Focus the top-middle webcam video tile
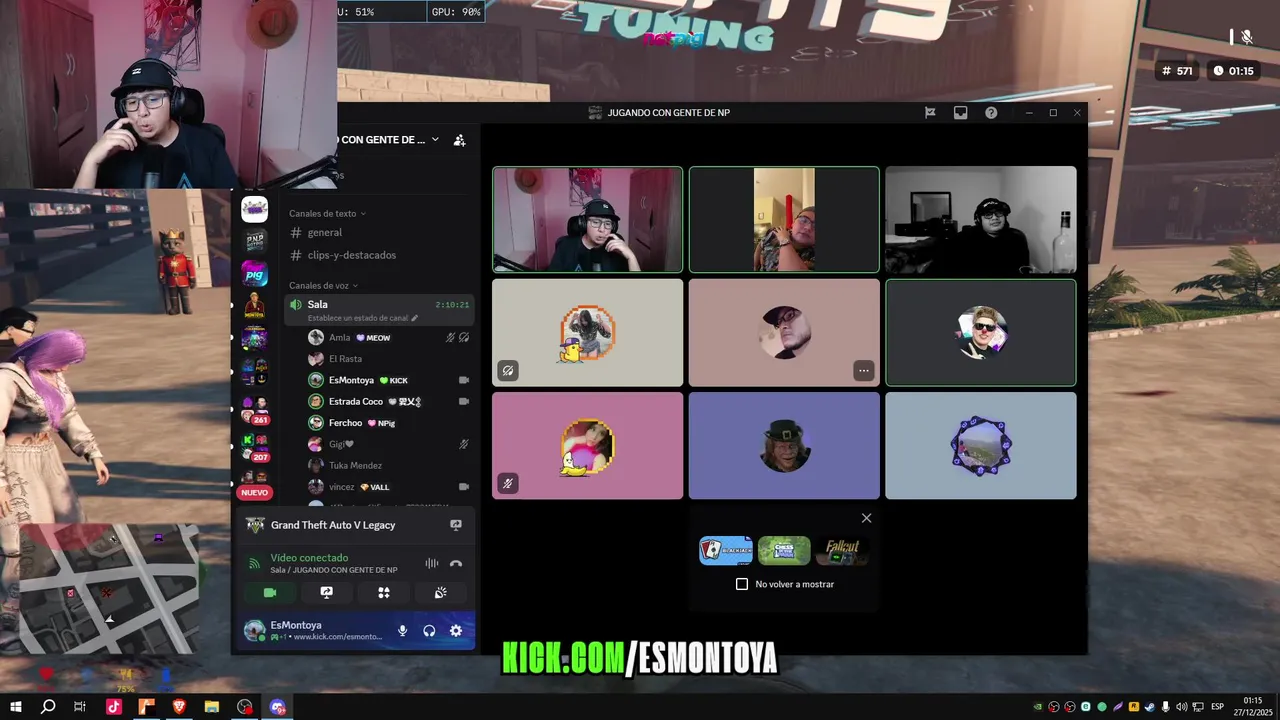 [784, 219]
